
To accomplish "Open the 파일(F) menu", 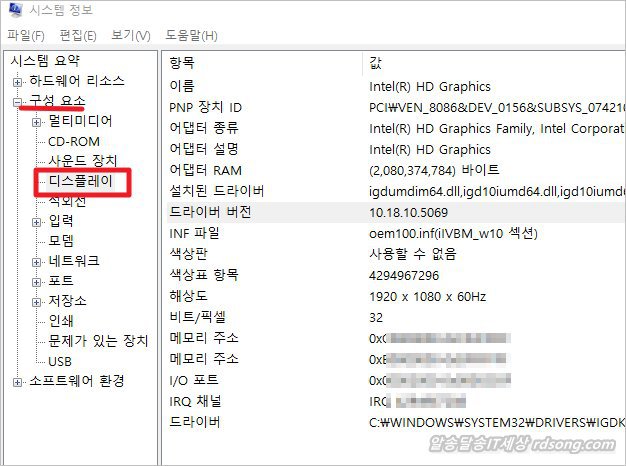I will click(x=26, y=36).
